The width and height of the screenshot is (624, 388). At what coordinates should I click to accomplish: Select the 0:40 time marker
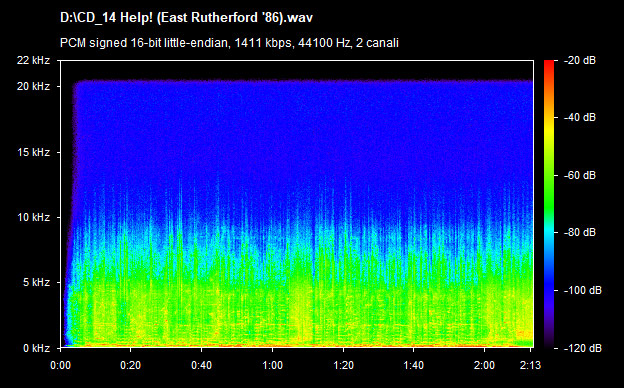tap(201, 365)
